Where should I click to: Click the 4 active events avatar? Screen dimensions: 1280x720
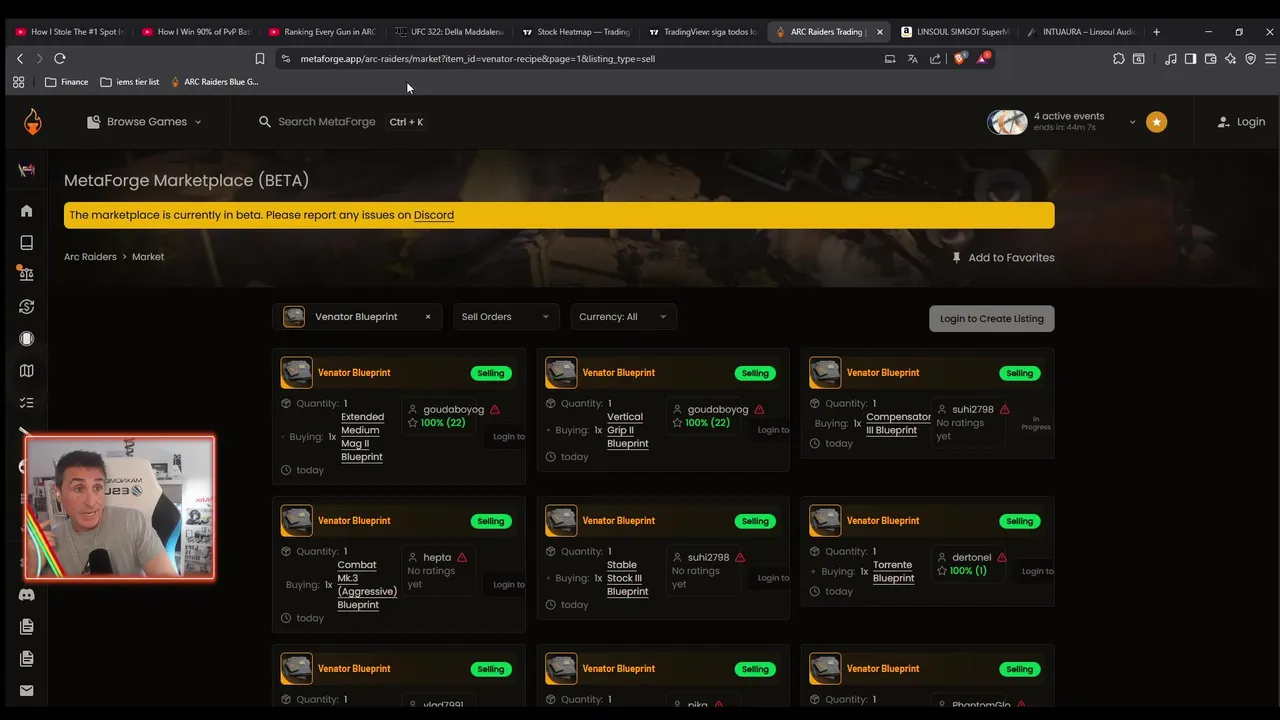[1007, 122]
